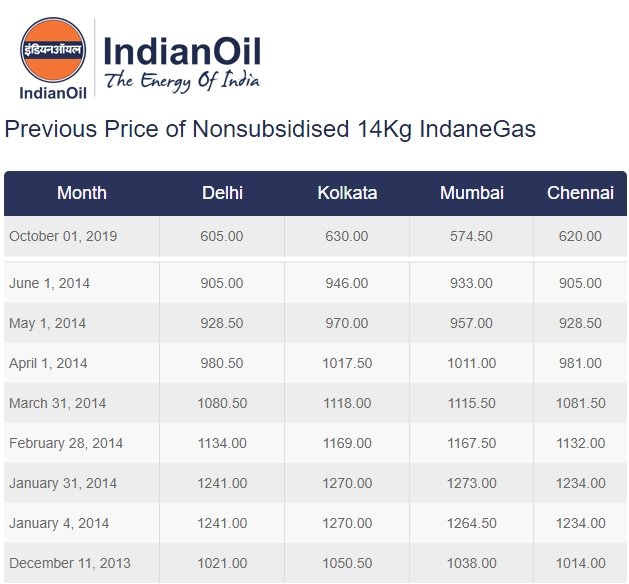
Task: Click Mumbai price 1011.00 for April 2014
Action: (472, 363)
